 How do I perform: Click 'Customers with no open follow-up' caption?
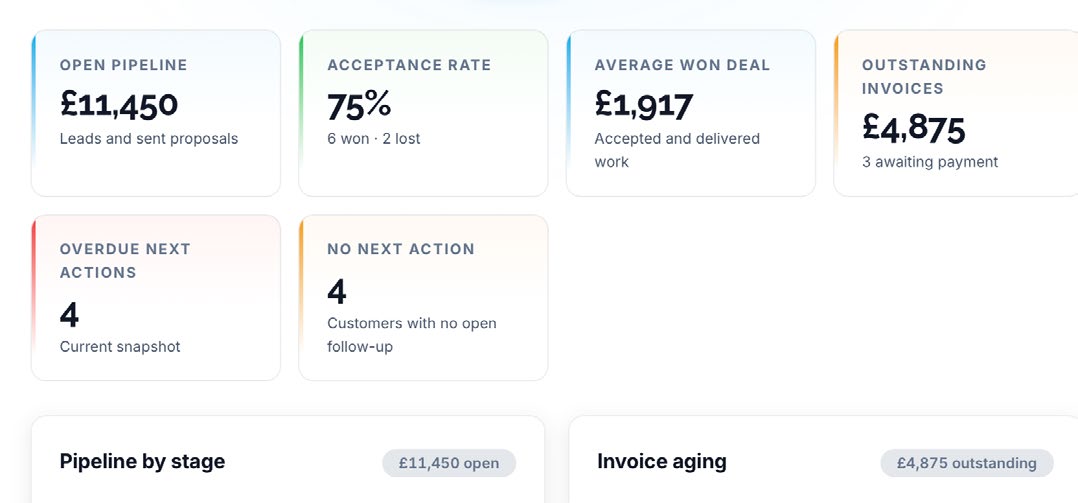pyautogui.click(x=412, y=335)
